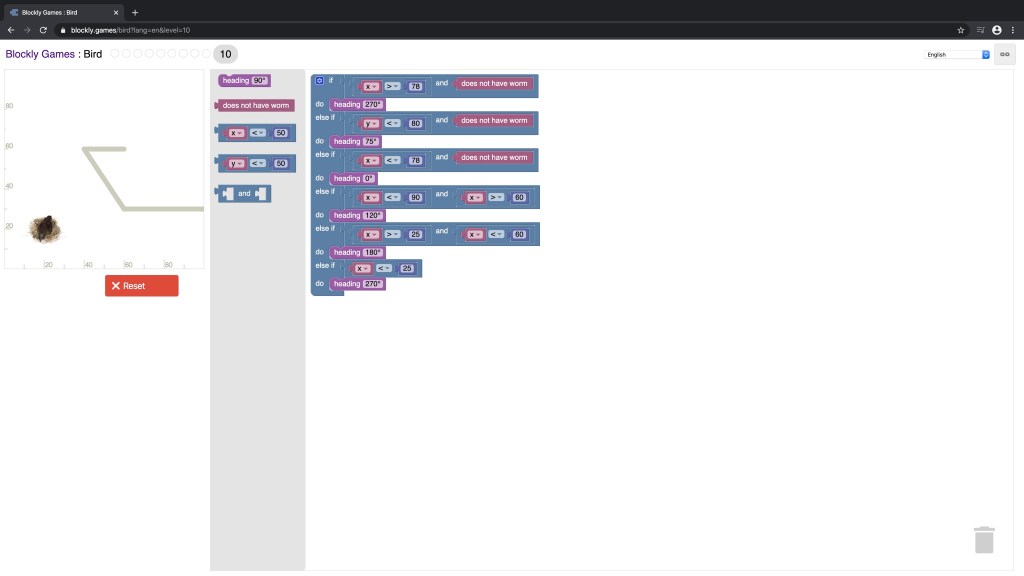
Task: Select the level 10 indicator
Action: [x=225, y=54]
